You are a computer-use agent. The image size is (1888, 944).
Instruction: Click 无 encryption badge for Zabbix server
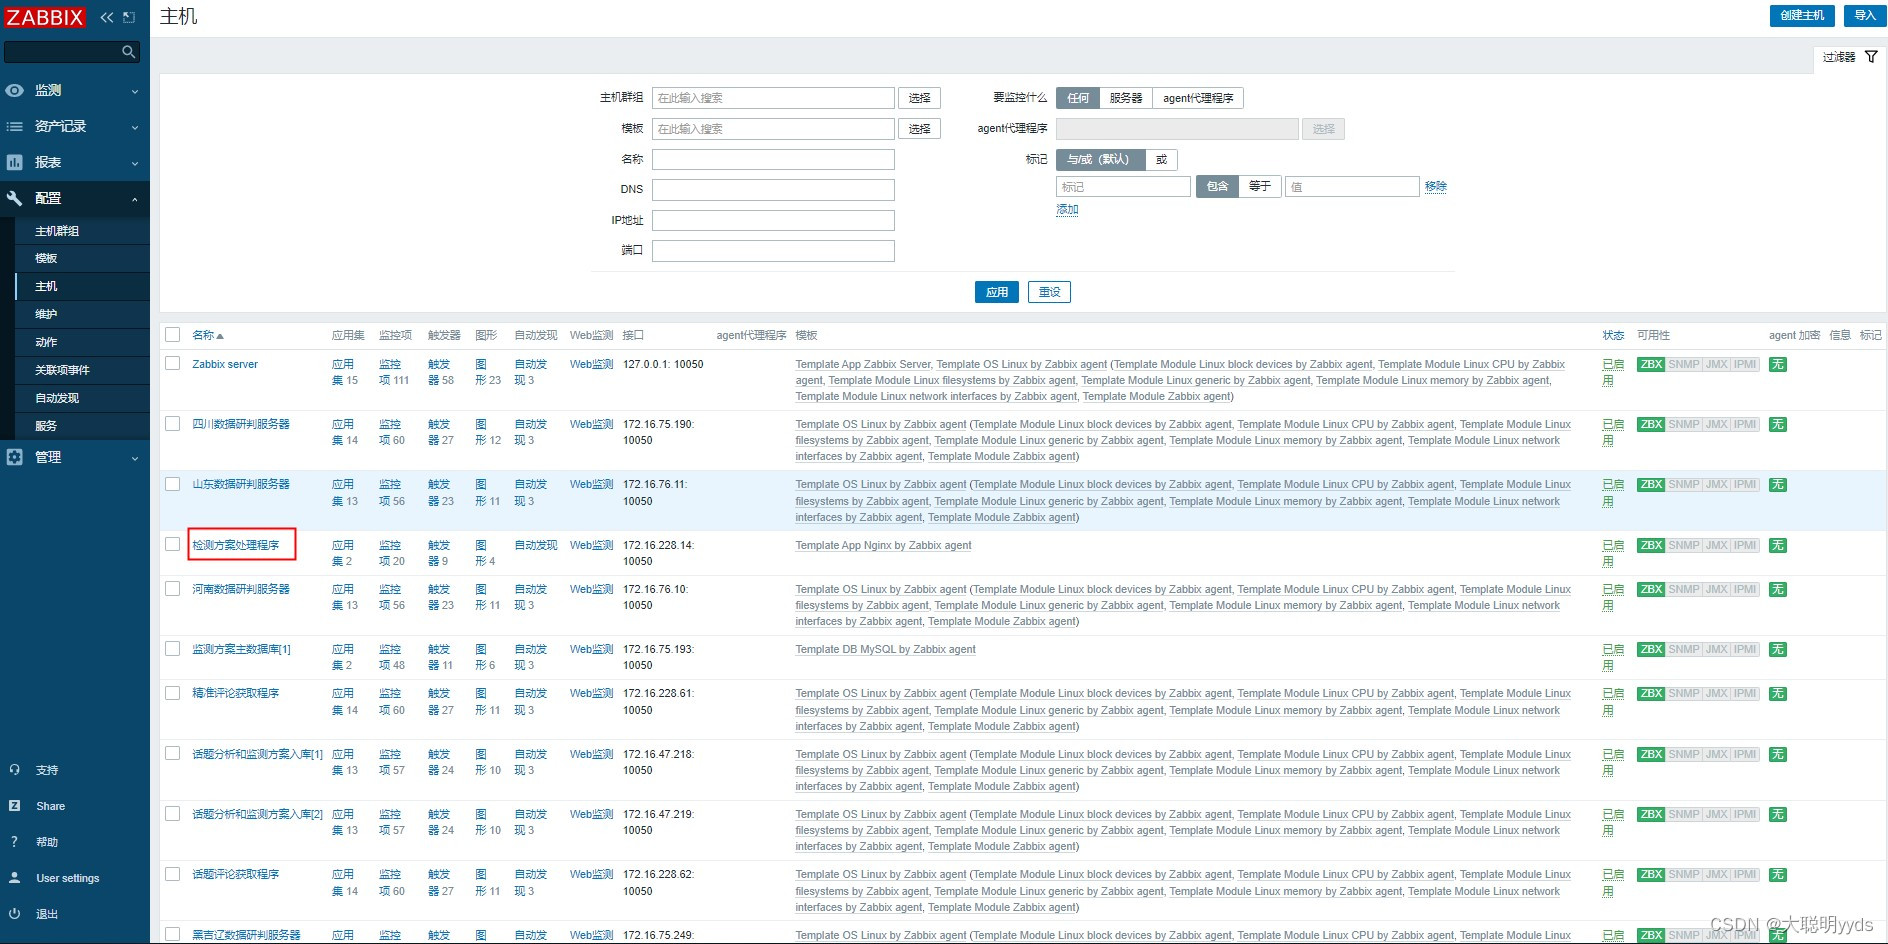coord(1778,364)
